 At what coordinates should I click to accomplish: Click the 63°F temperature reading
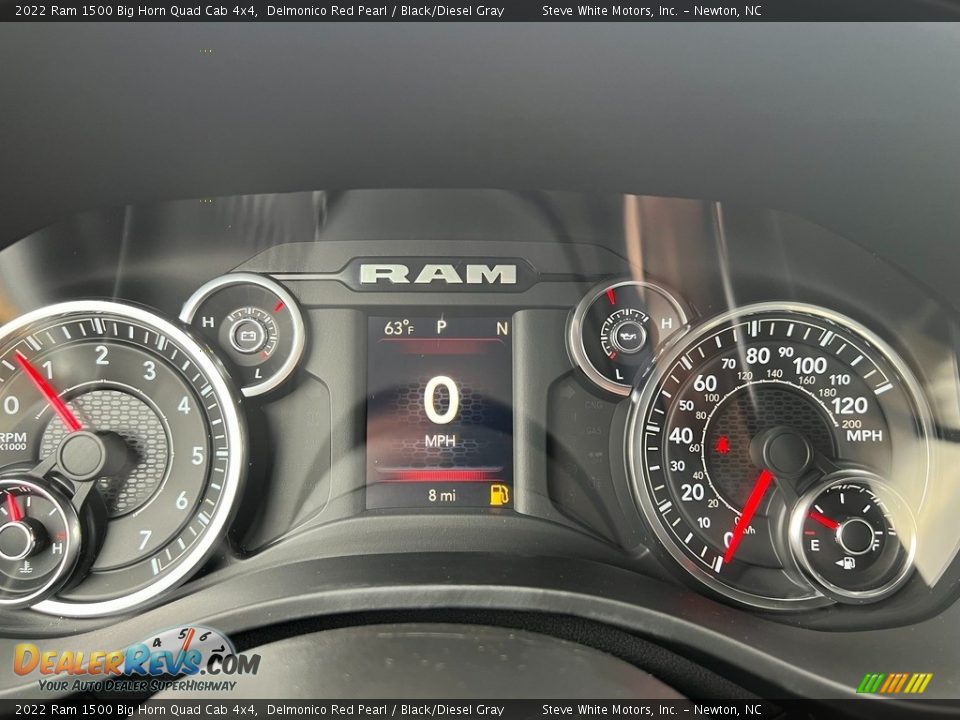coord(399,328)
